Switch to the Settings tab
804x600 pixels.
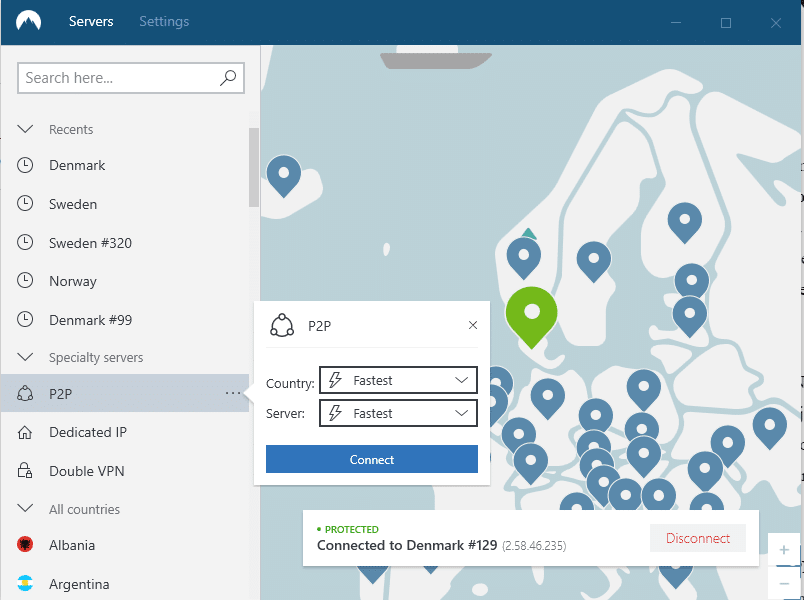pos(164,22)
